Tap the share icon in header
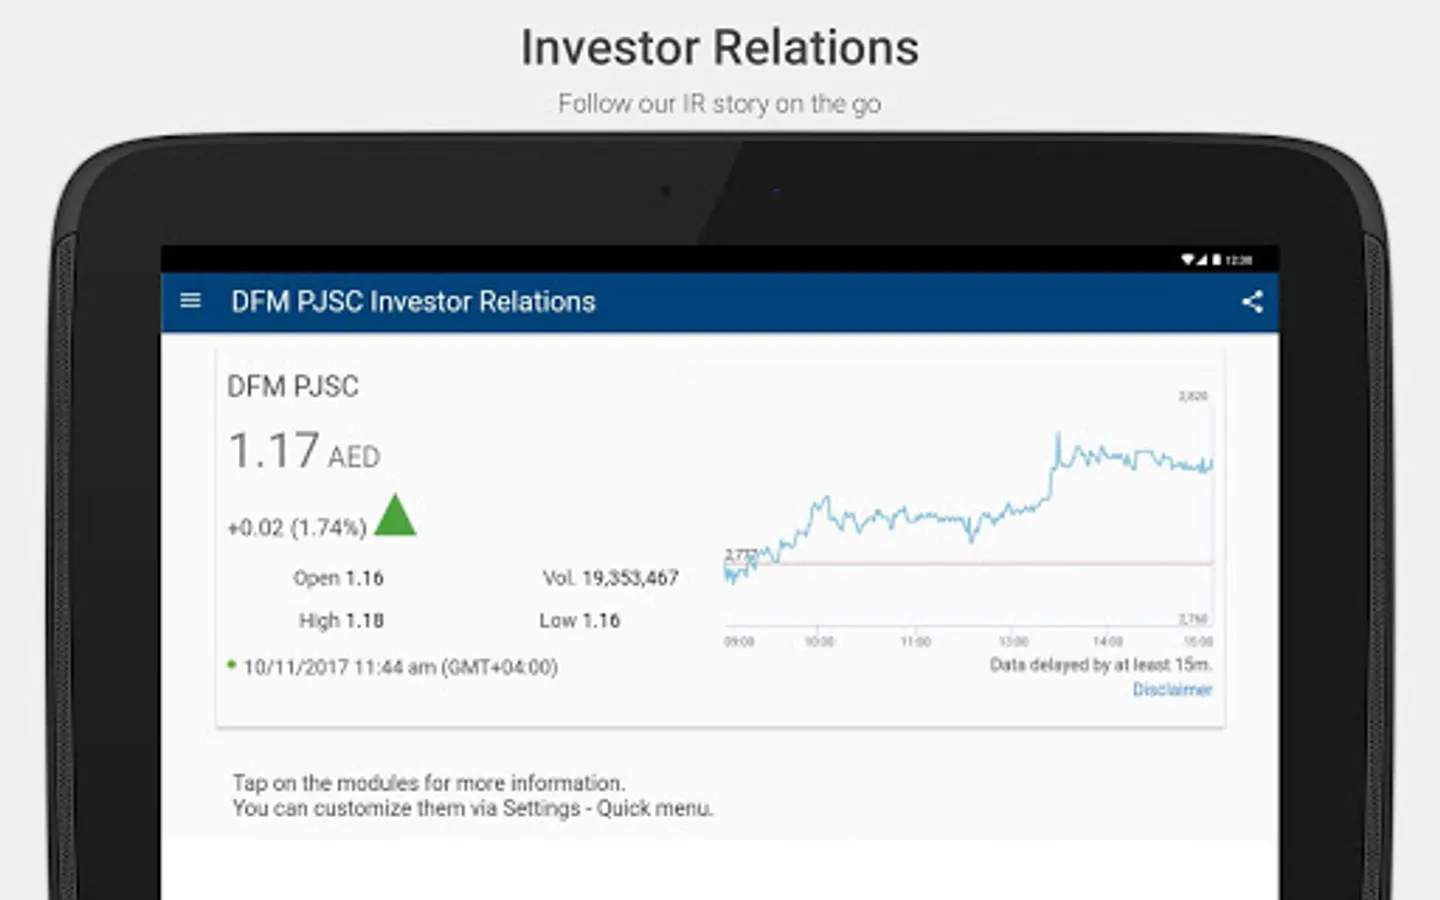 point(1252,302)
